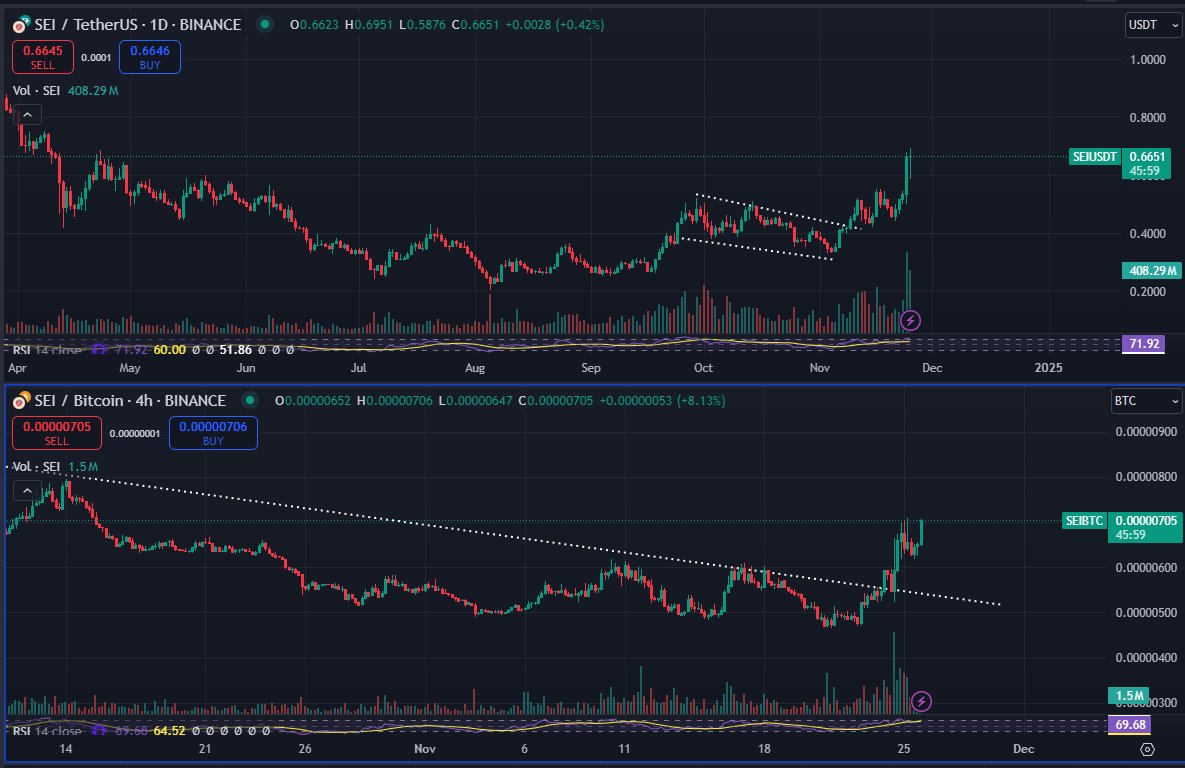
Task: Select RSI 14 close legend on SEI/TetherUS chart
Action: 47,350
